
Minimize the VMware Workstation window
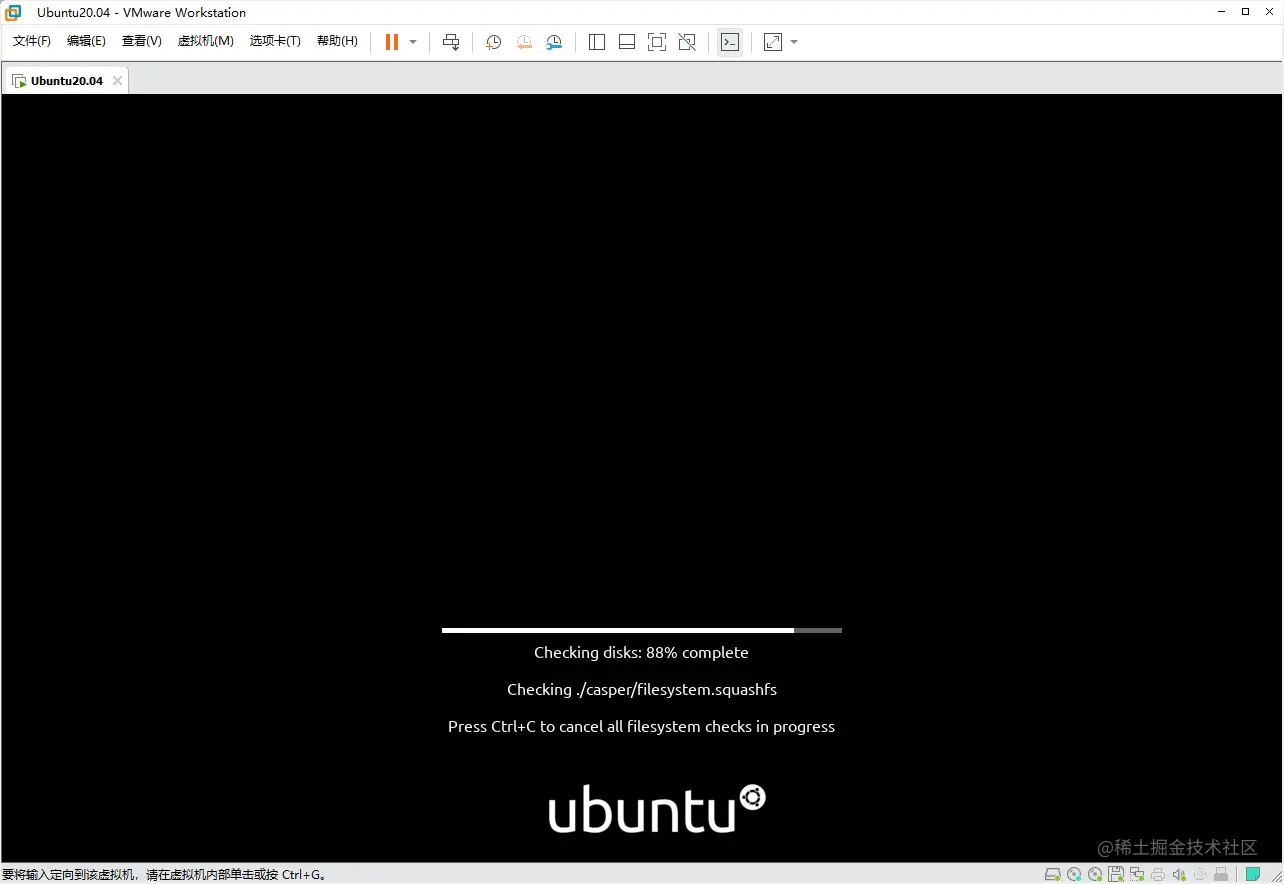click(x=1222, y=12)
